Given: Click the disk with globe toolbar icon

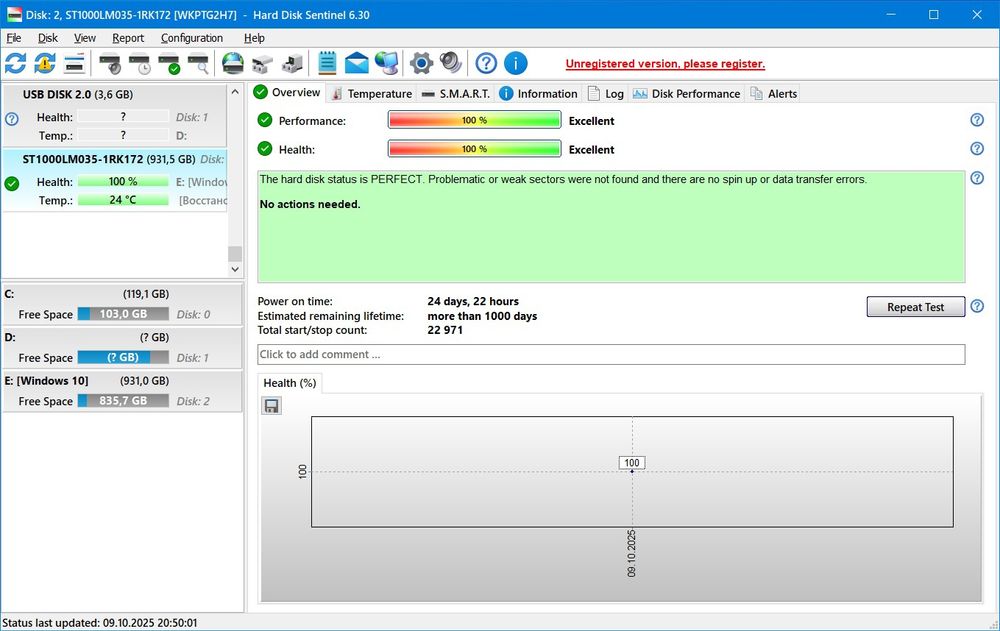Looking at the screenshot, I should tap(232, 64).
